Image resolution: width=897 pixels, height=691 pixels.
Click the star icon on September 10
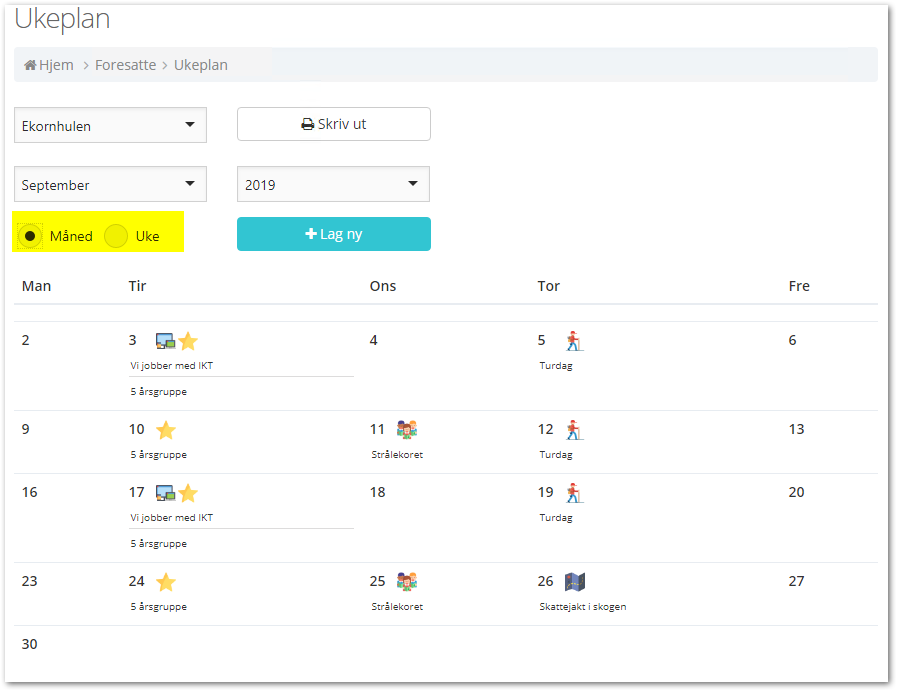166,430
